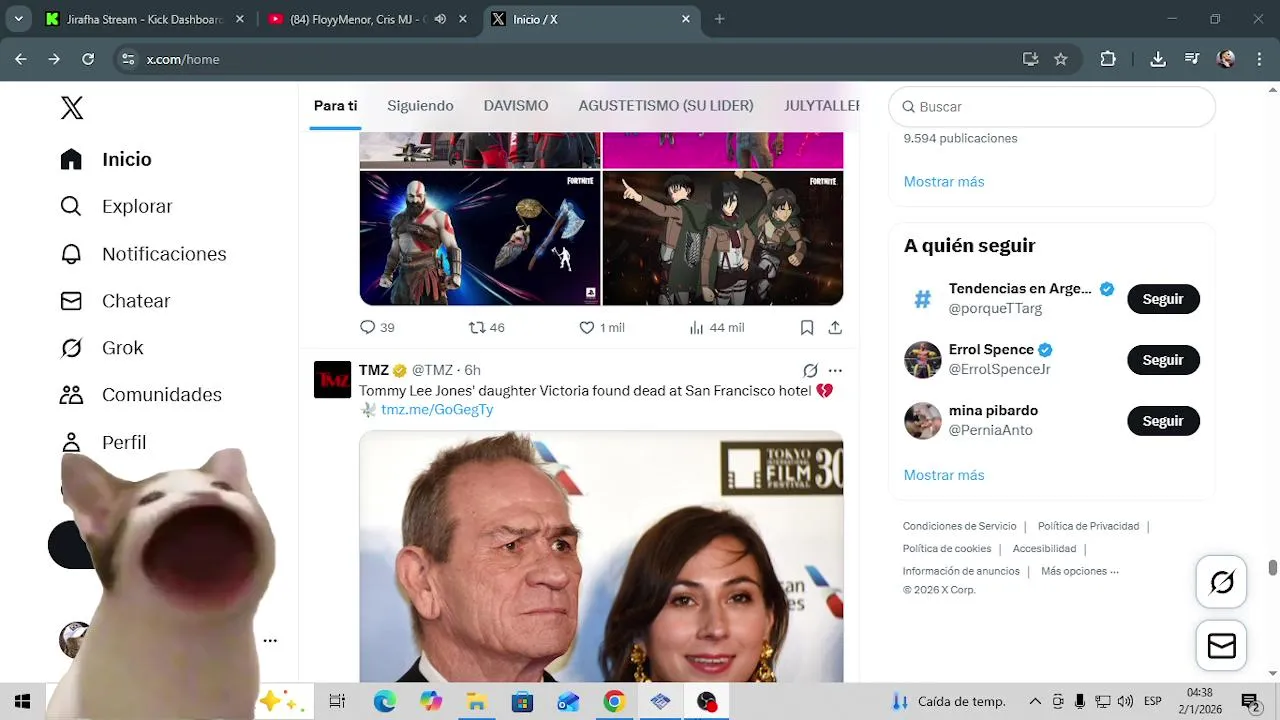
Task: Open Microsoft Edge from taskbar
Action: click(385, 701)
